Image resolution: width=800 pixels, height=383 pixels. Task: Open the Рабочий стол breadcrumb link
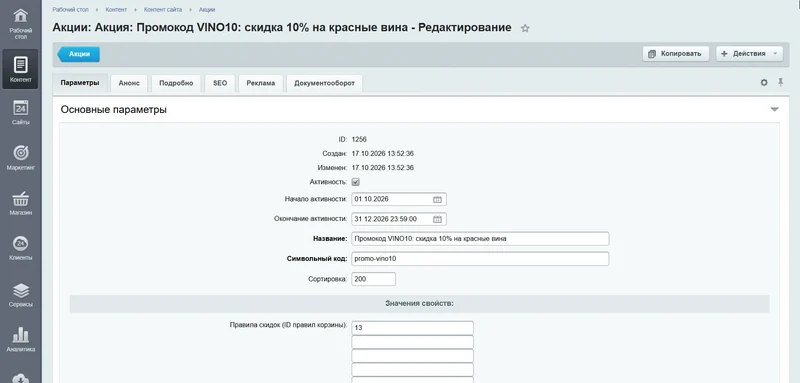pos(69,10)
